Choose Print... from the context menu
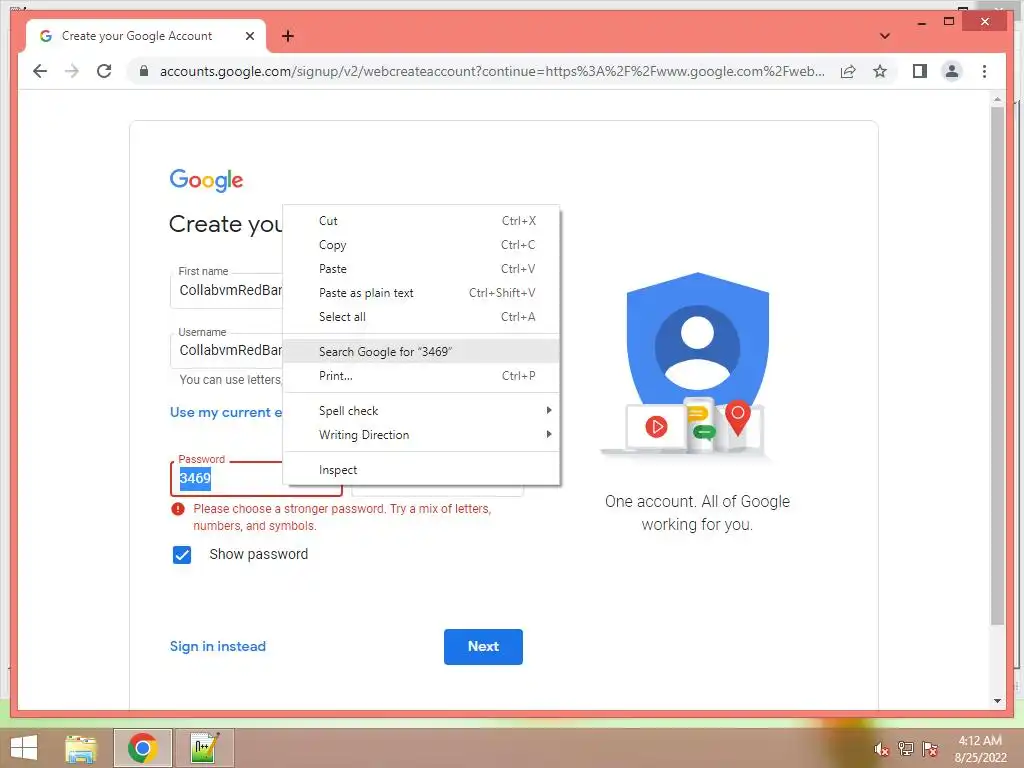Image resolution: width=1024 pixels, height=768 pixels. click(x=421, y=376)
